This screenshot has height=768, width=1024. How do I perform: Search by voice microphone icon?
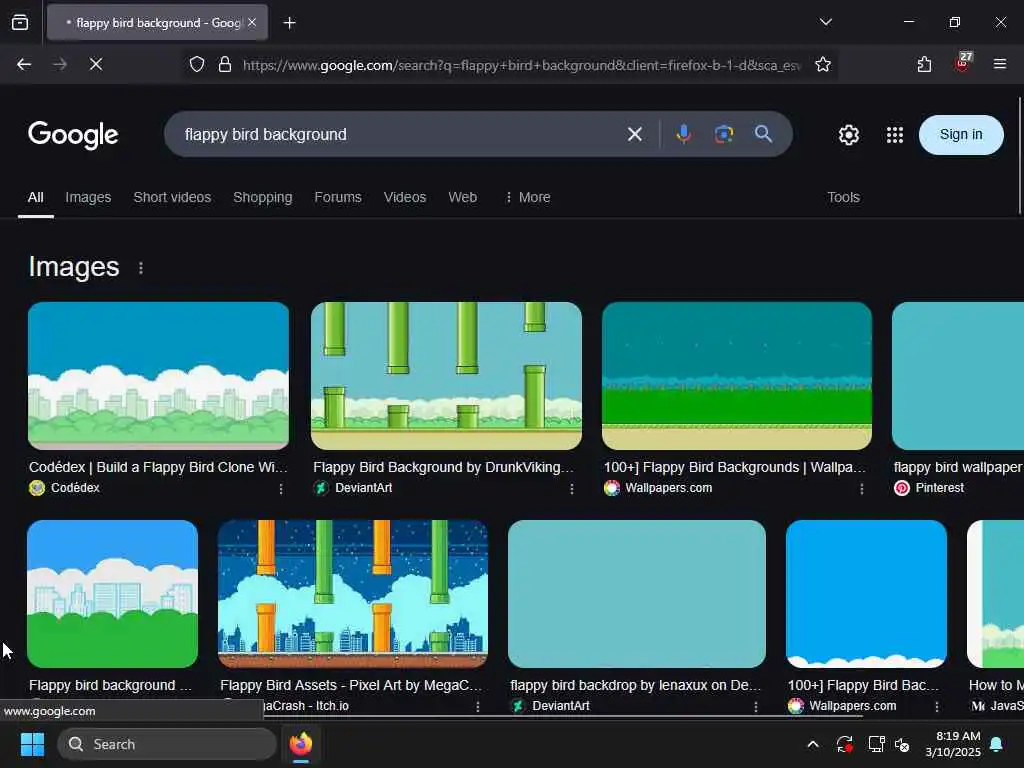click(x=683, y=134)
